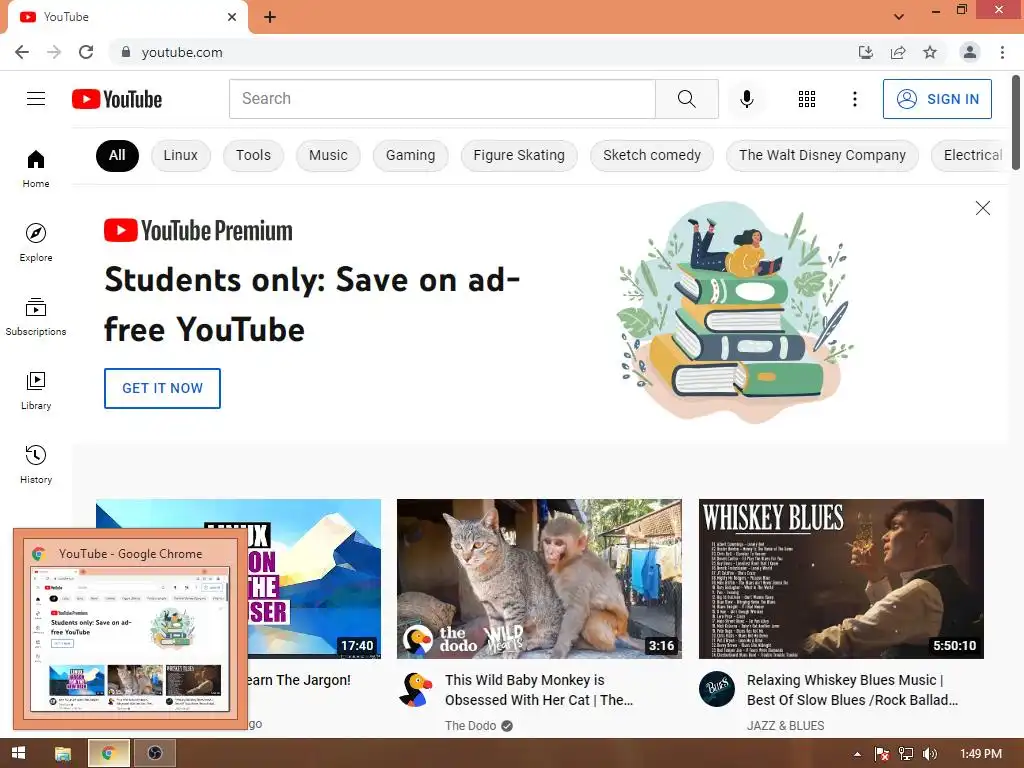Screen dimensions: 1024x768
Task: Click the SIGN IN button
Action: coord(937,99)
